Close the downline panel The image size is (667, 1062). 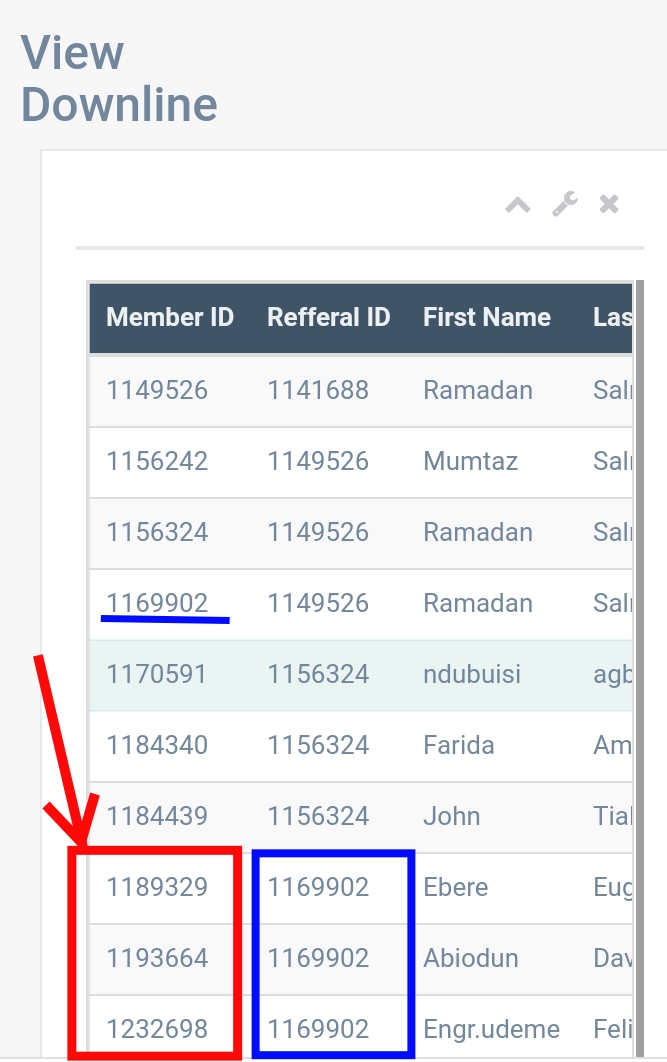[609, 205]
